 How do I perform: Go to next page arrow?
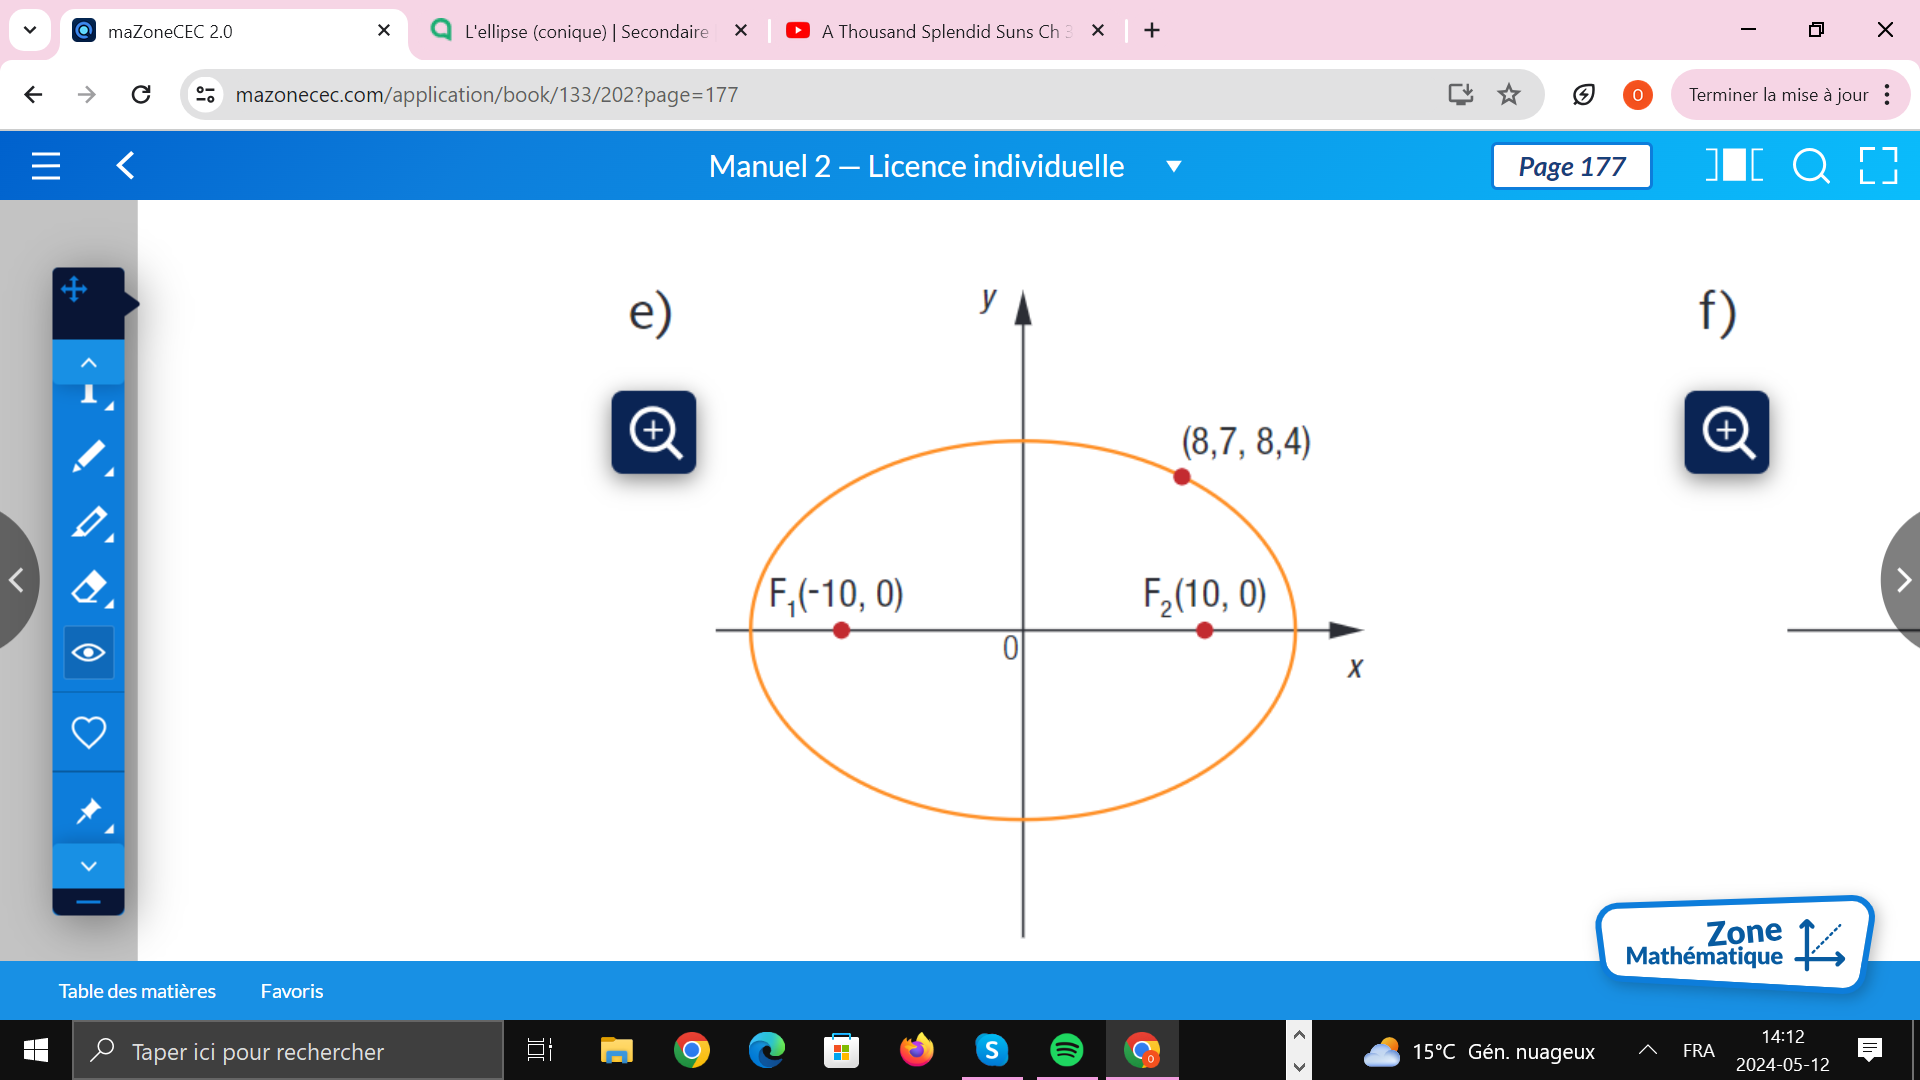click(x=1902, y=580)
